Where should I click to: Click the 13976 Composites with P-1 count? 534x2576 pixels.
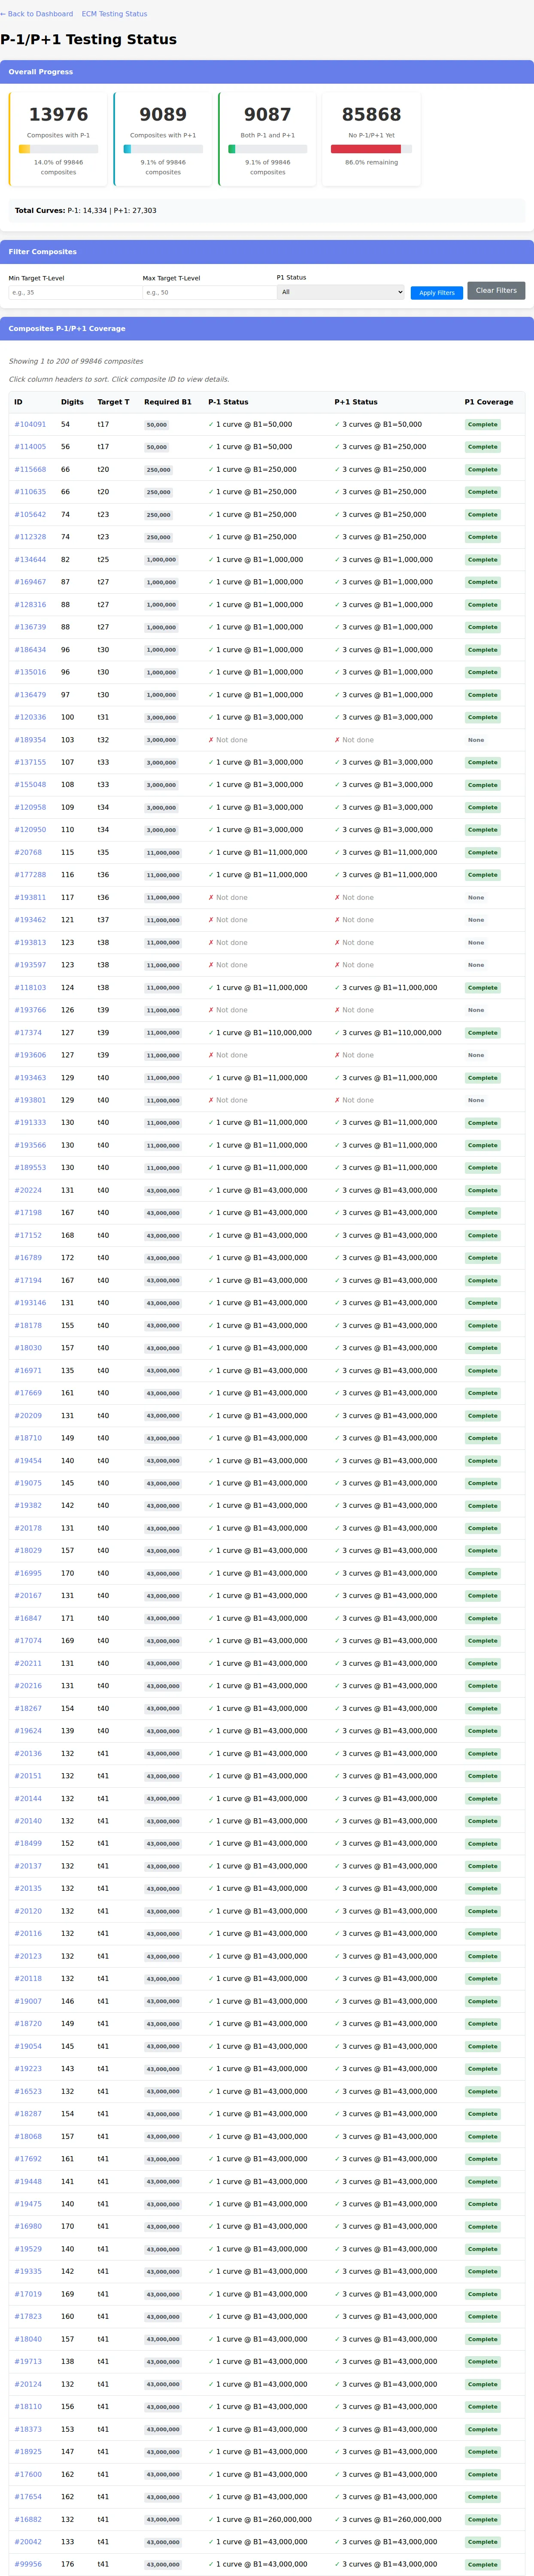pyautogui.click(x=58, y=115)
